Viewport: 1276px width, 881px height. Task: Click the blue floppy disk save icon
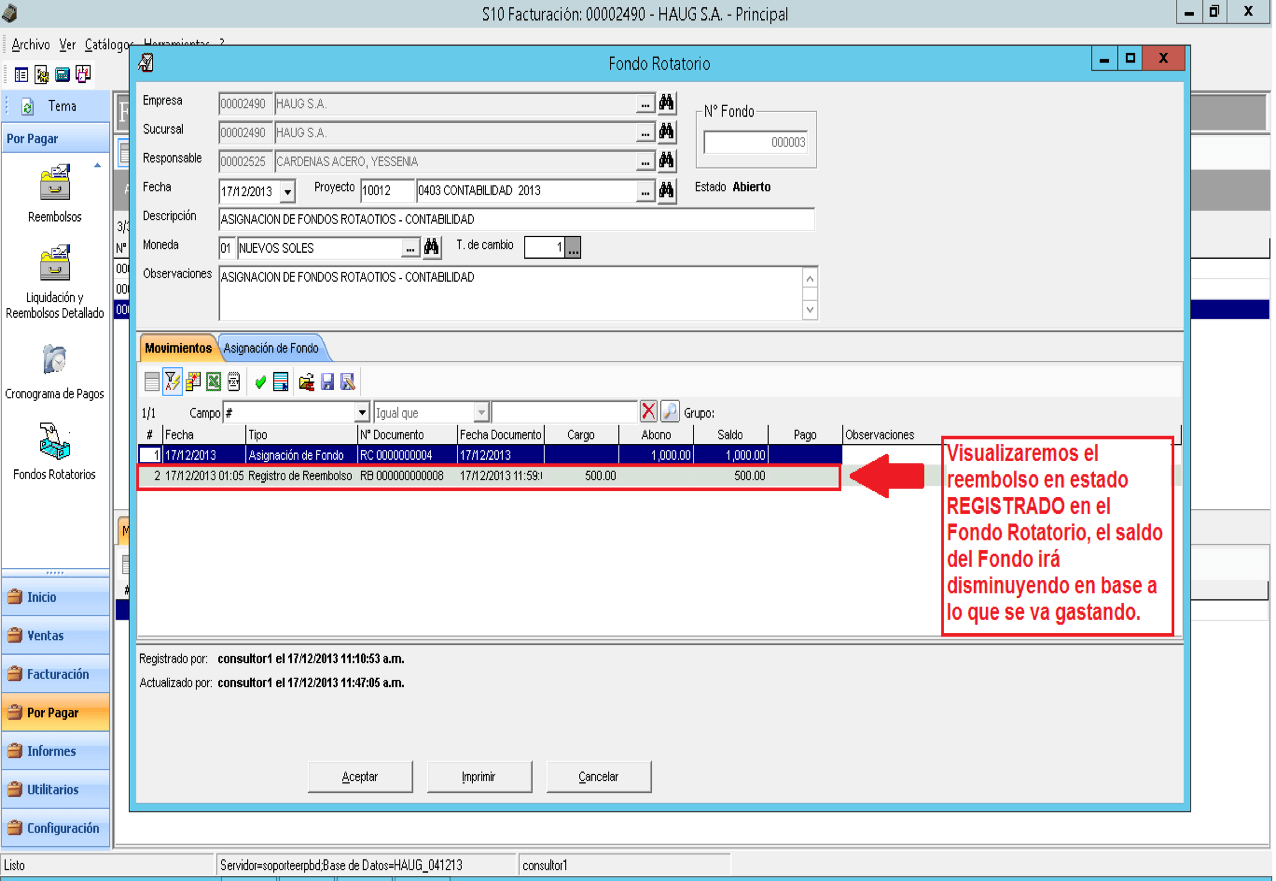(x=327, y=381)
